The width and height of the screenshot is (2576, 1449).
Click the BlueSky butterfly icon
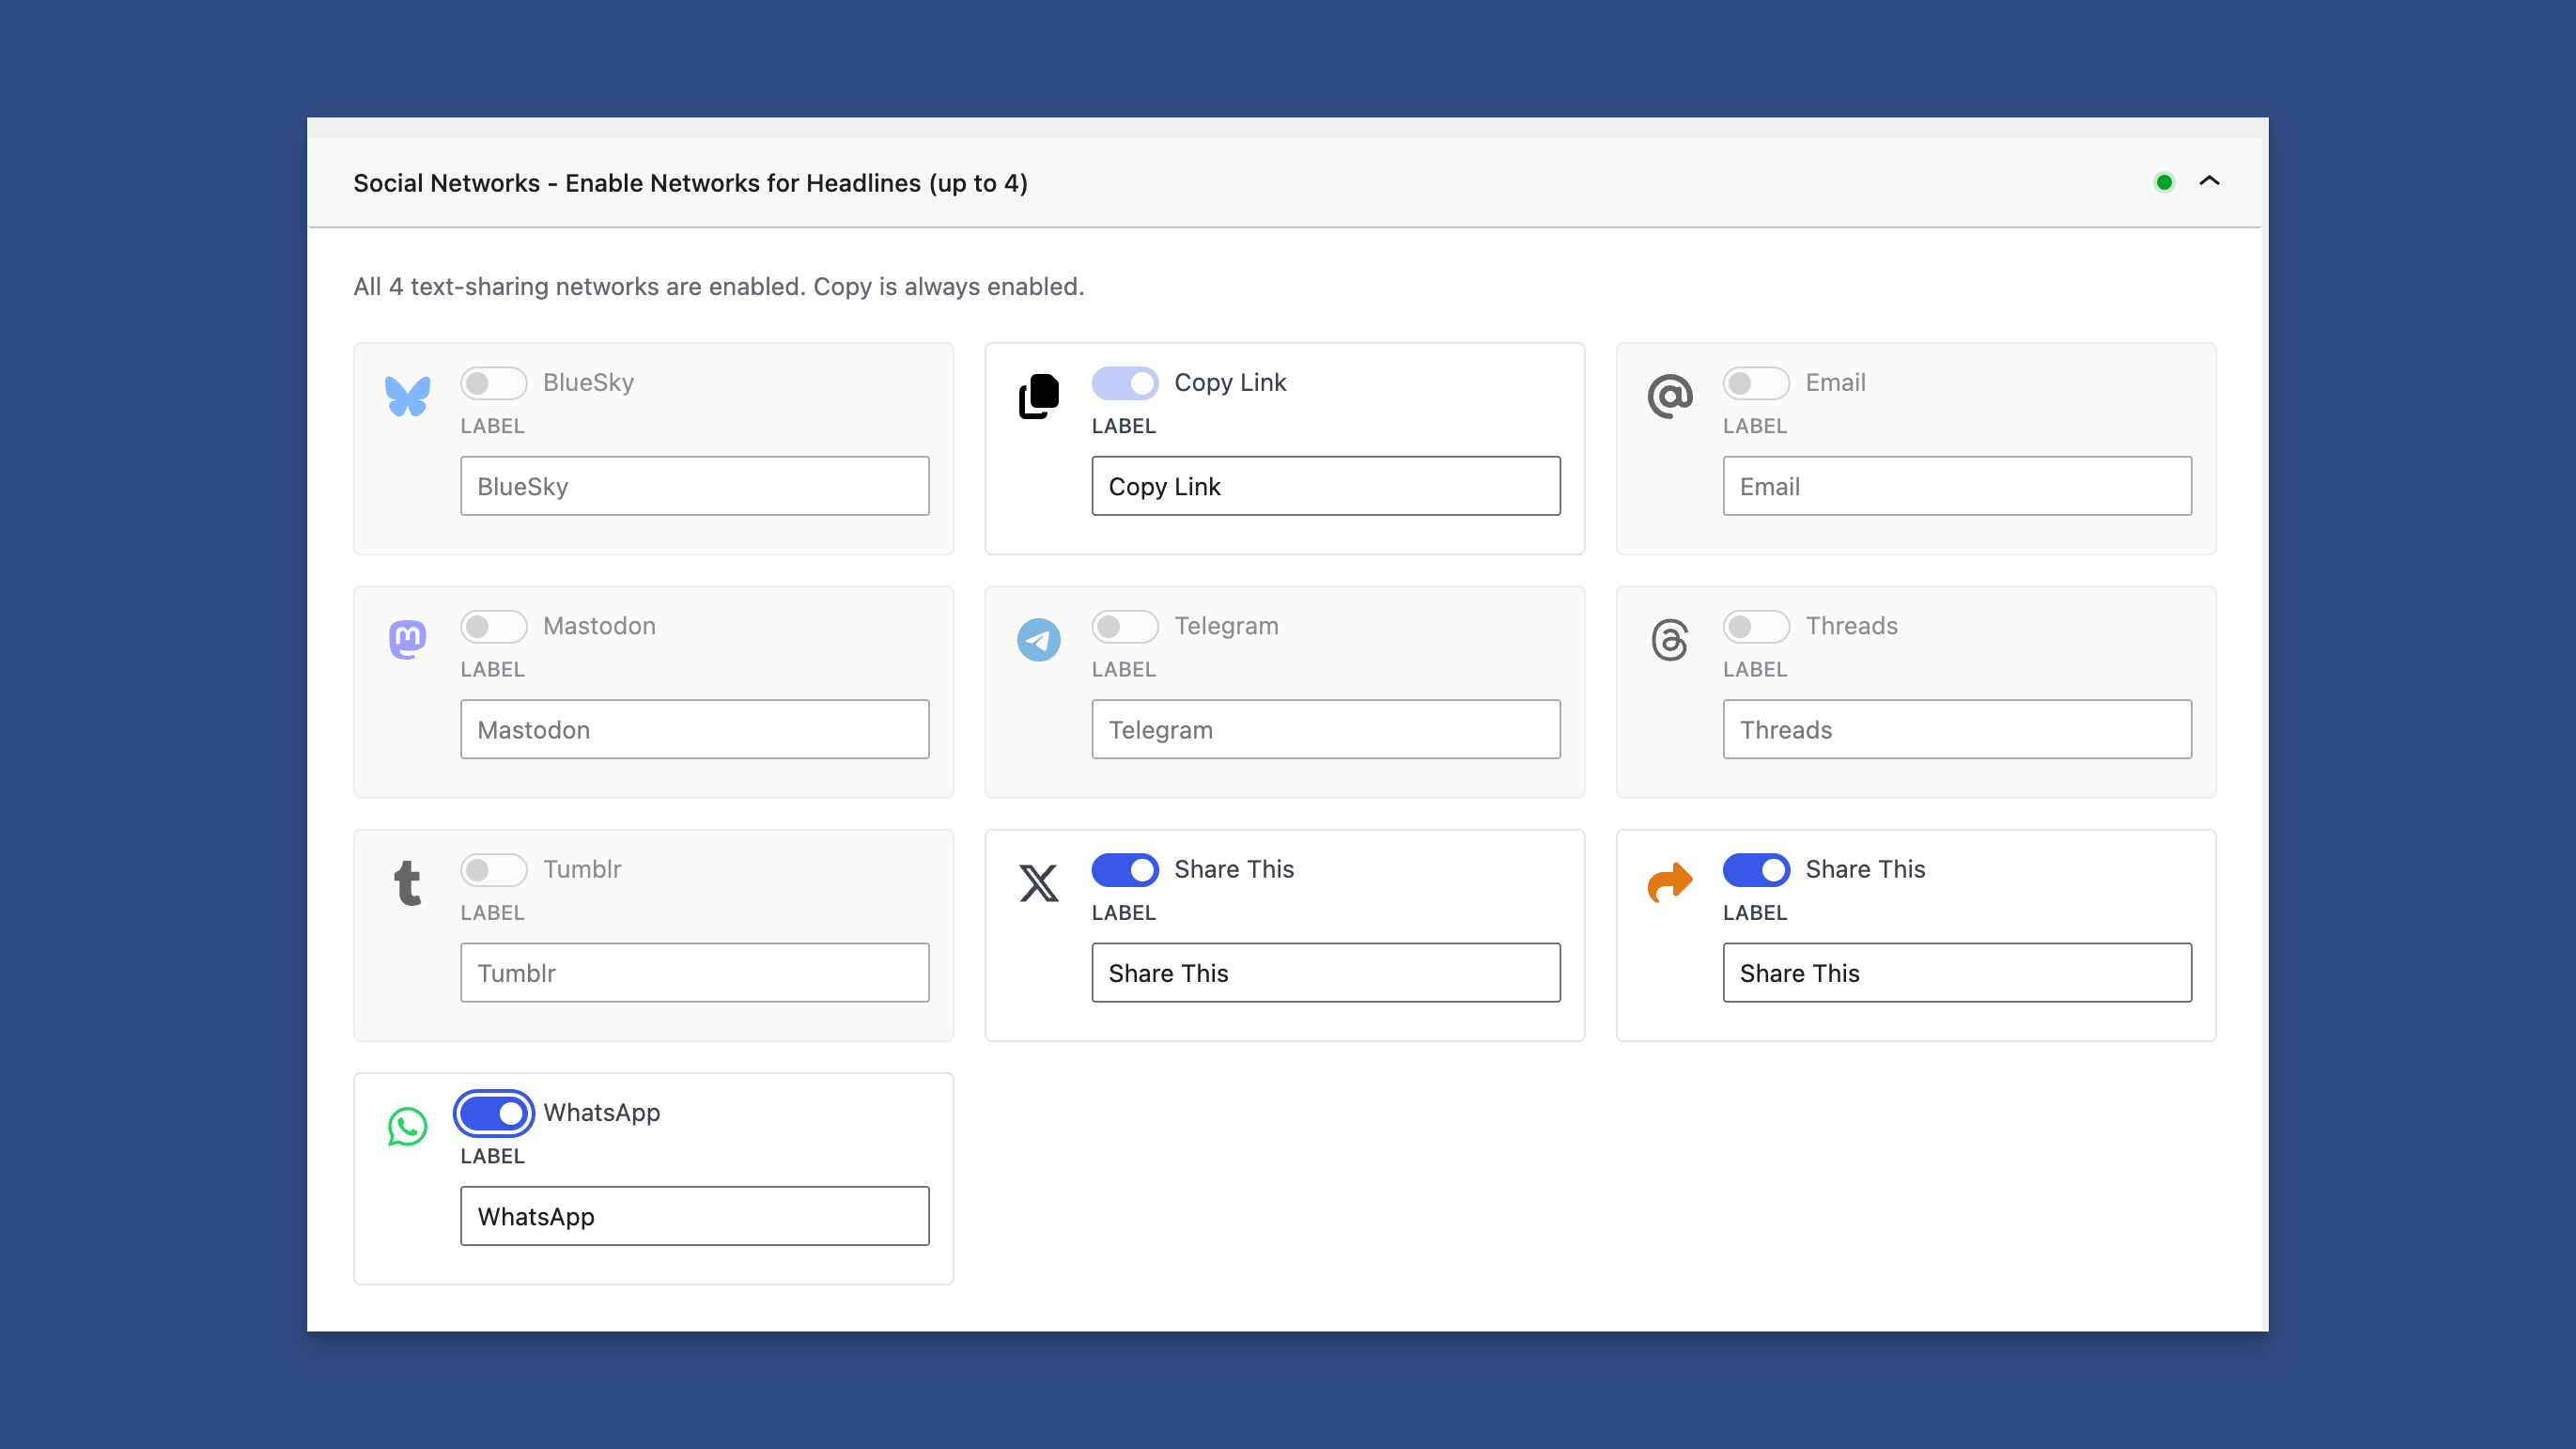[407, 396]
